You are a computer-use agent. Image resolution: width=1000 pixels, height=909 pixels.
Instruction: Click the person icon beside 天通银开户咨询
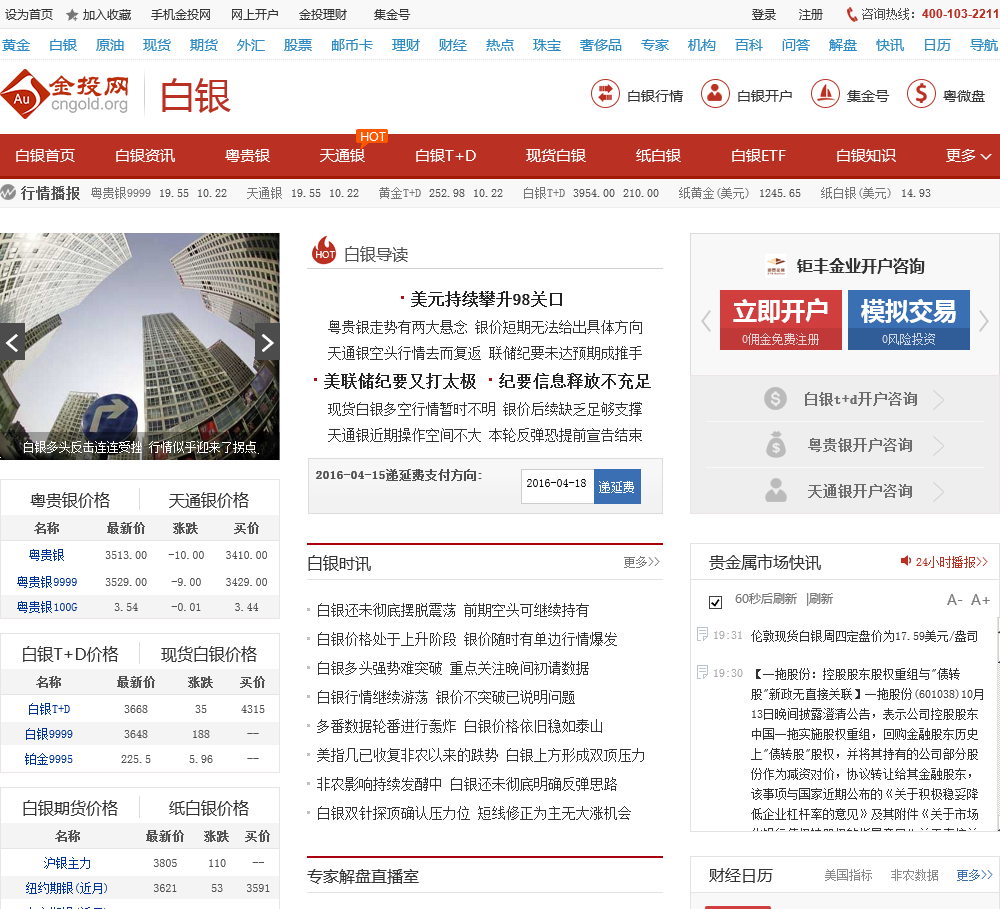(x=776, y=491)
